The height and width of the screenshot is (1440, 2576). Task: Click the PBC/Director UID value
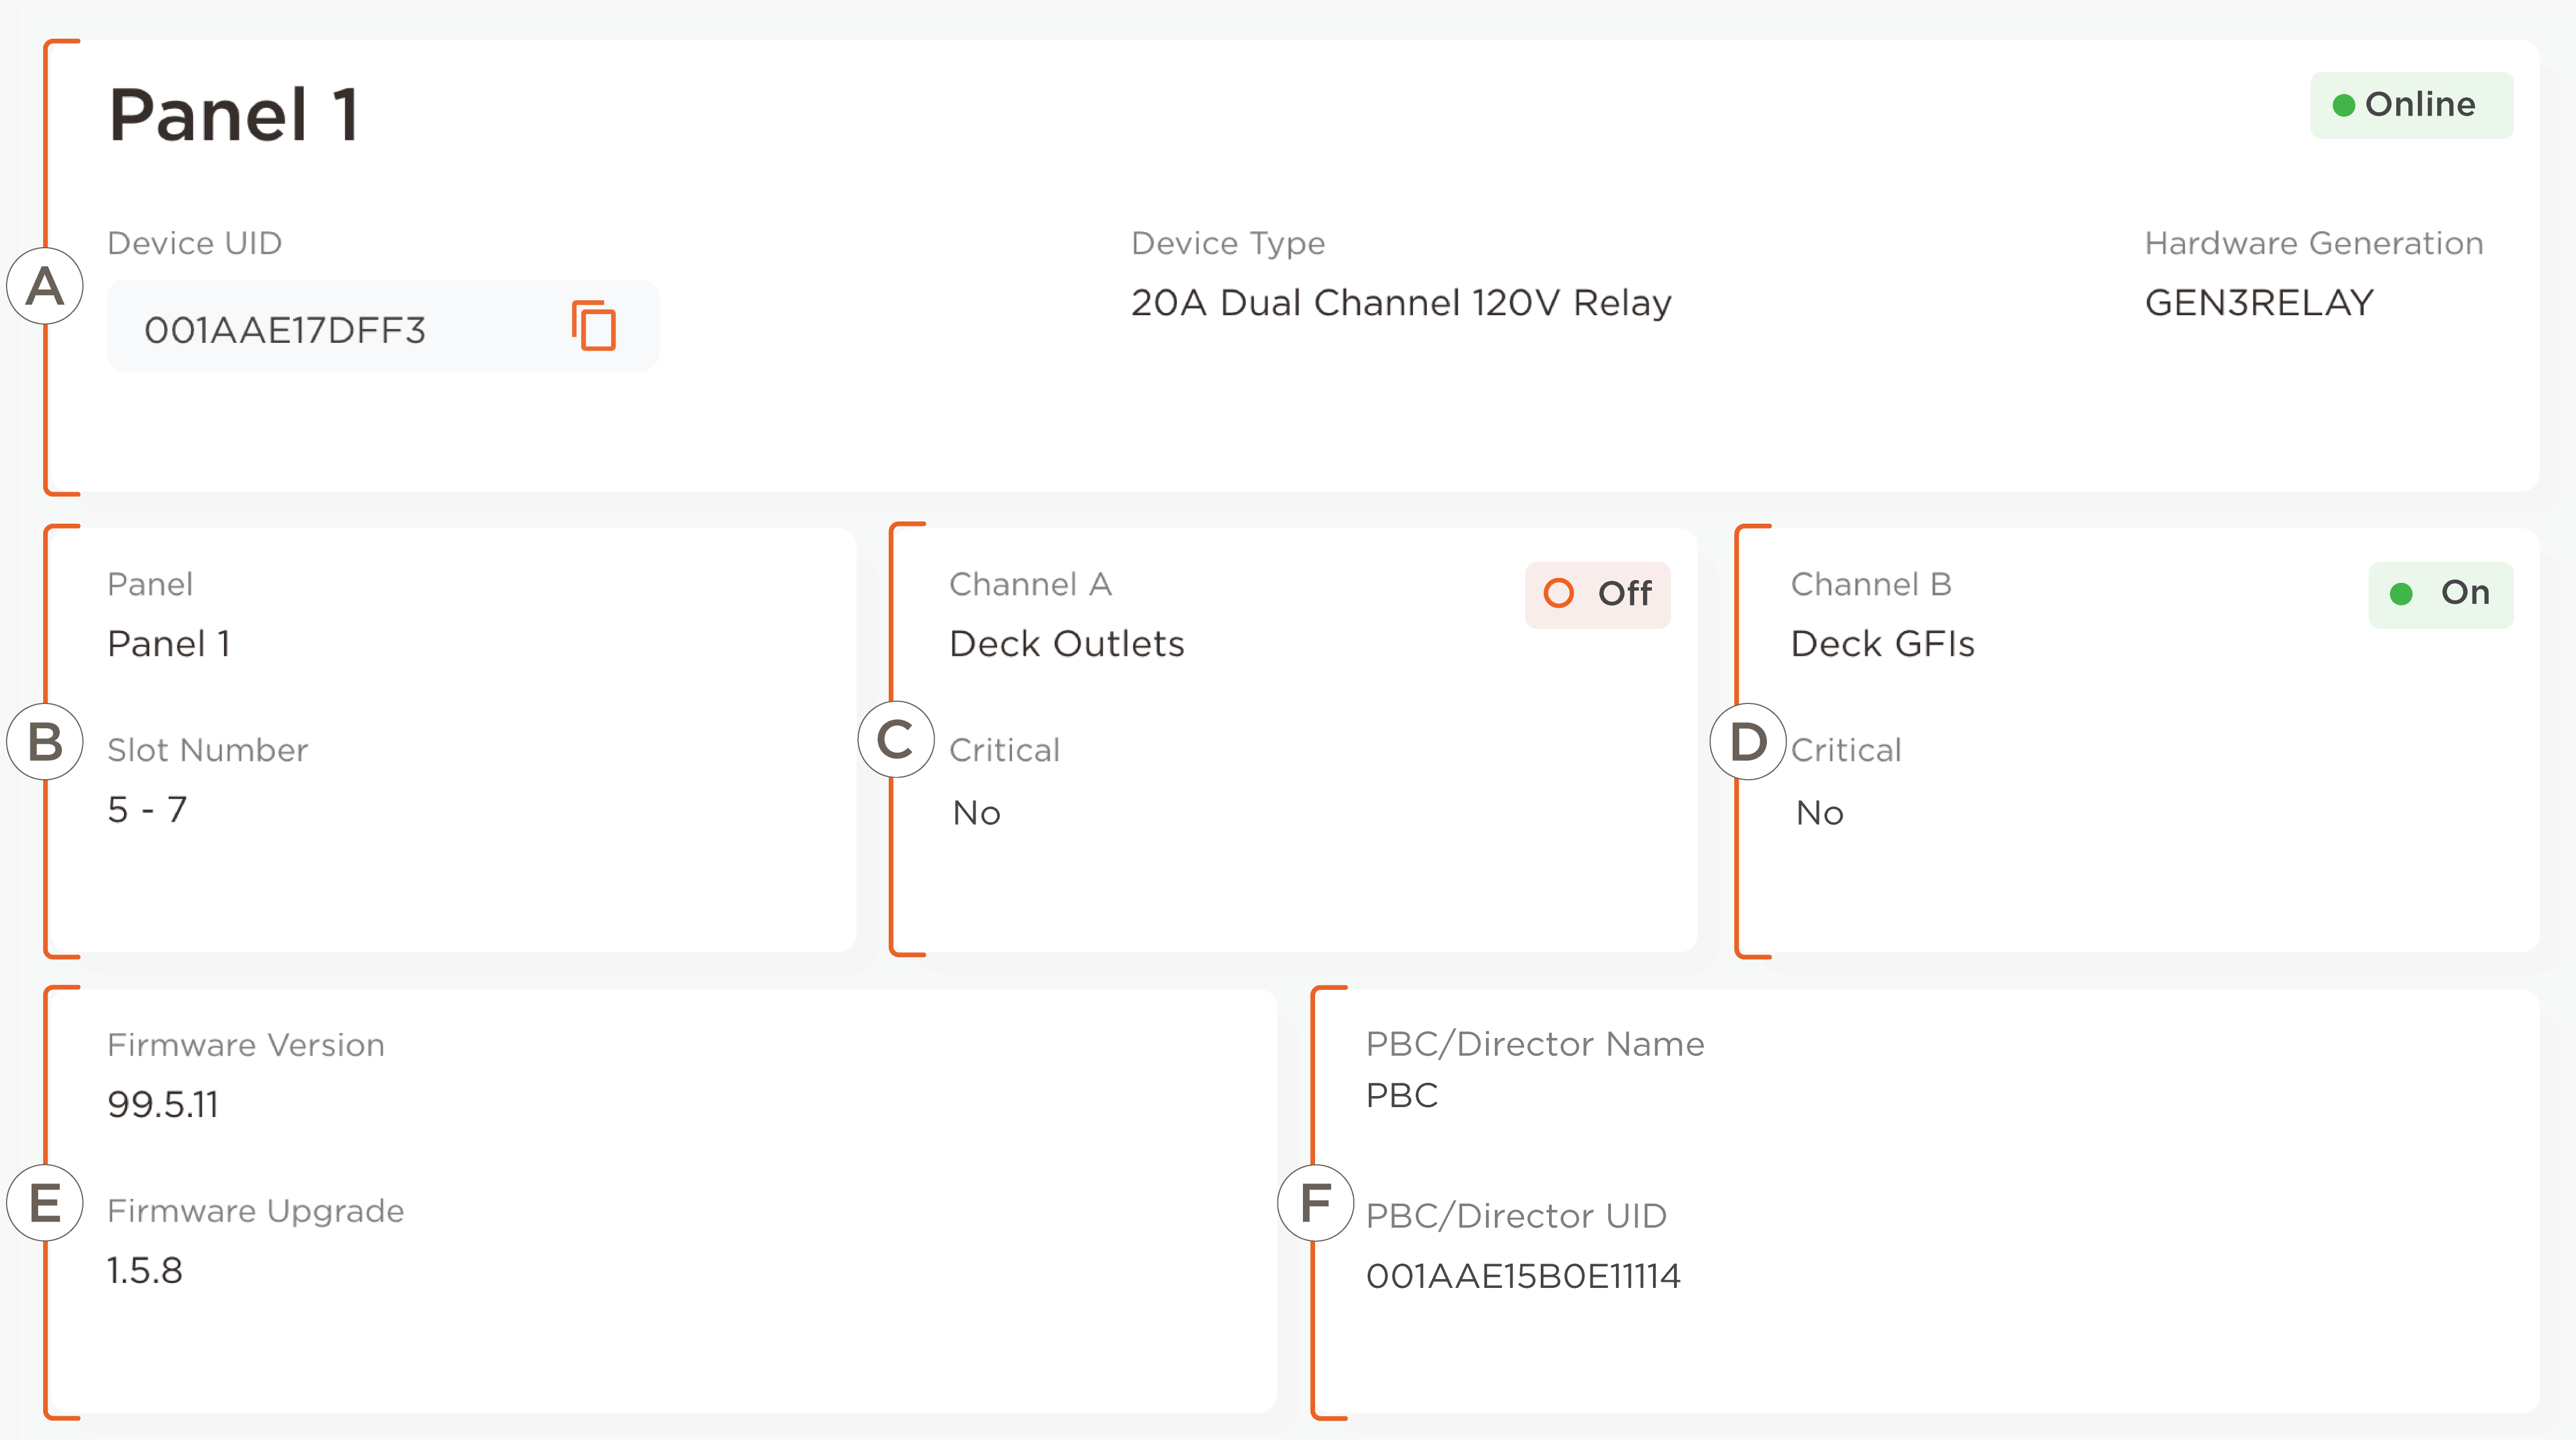1522,1276
